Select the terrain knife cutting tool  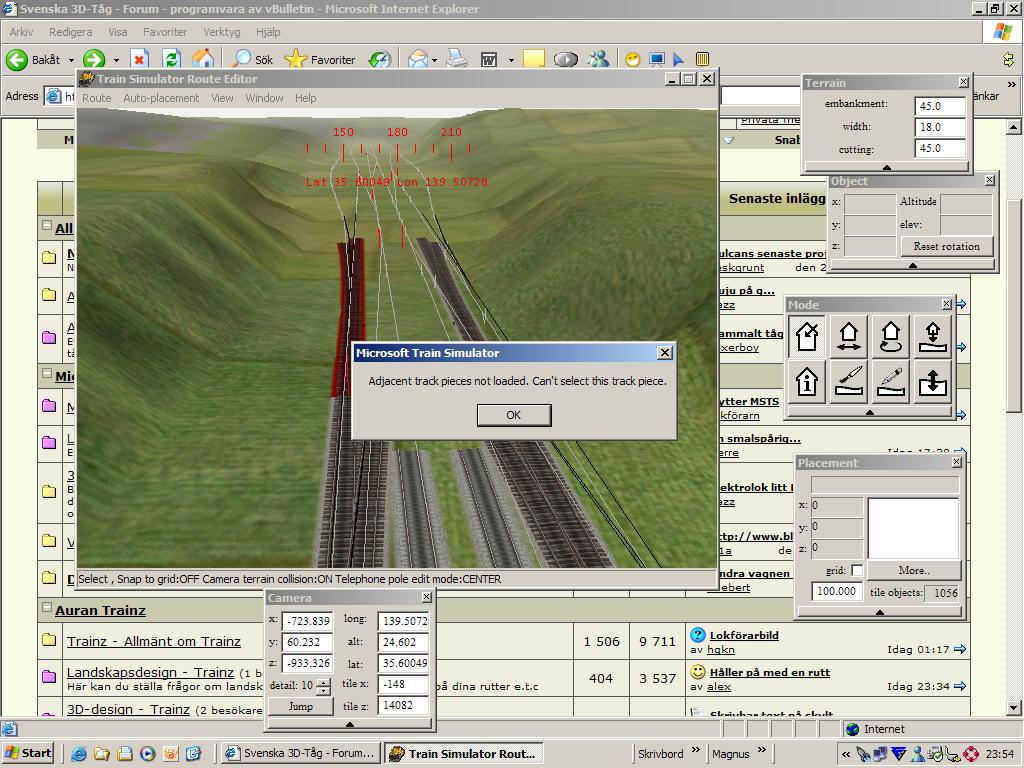[849, 381]
